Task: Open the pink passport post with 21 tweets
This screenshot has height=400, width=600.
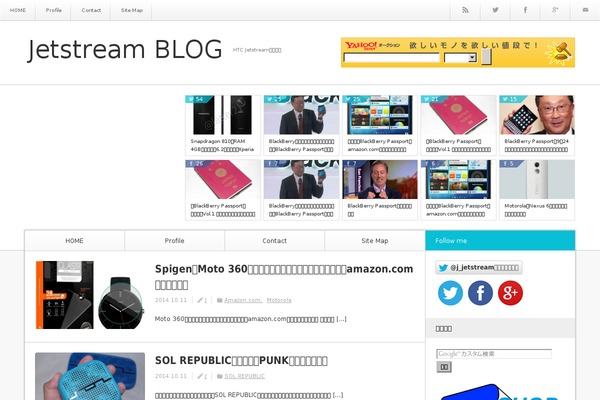Action: point(458,125)
